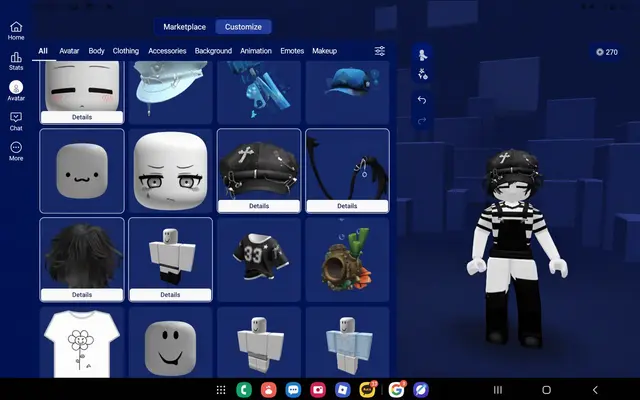
Task: Open Details for the white torso black pants outfit
Action: click(170, 295)
